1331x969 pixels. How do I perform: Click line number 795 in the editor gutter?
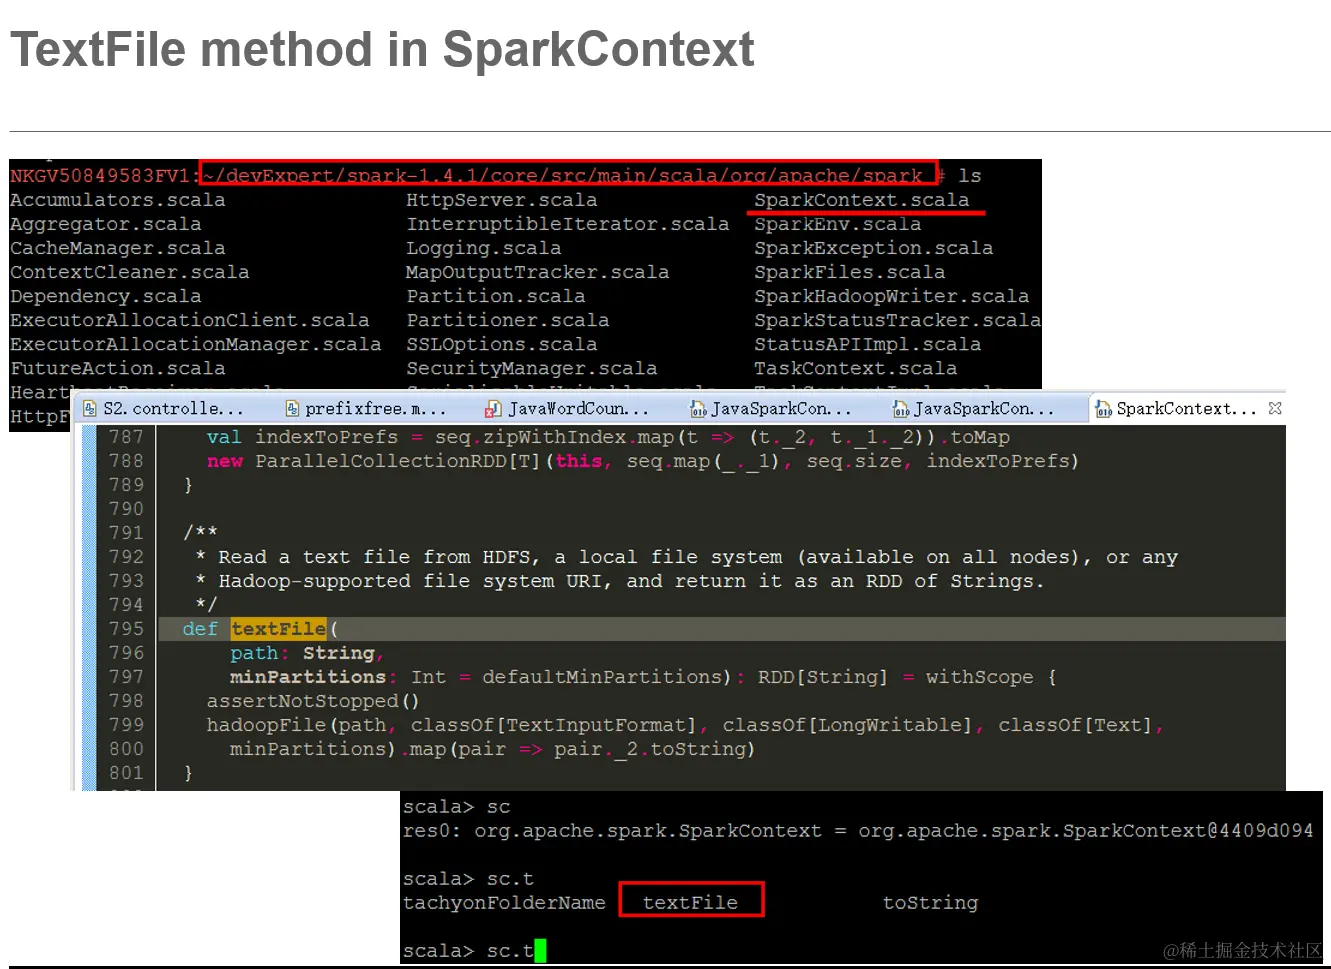click(126, 629)
